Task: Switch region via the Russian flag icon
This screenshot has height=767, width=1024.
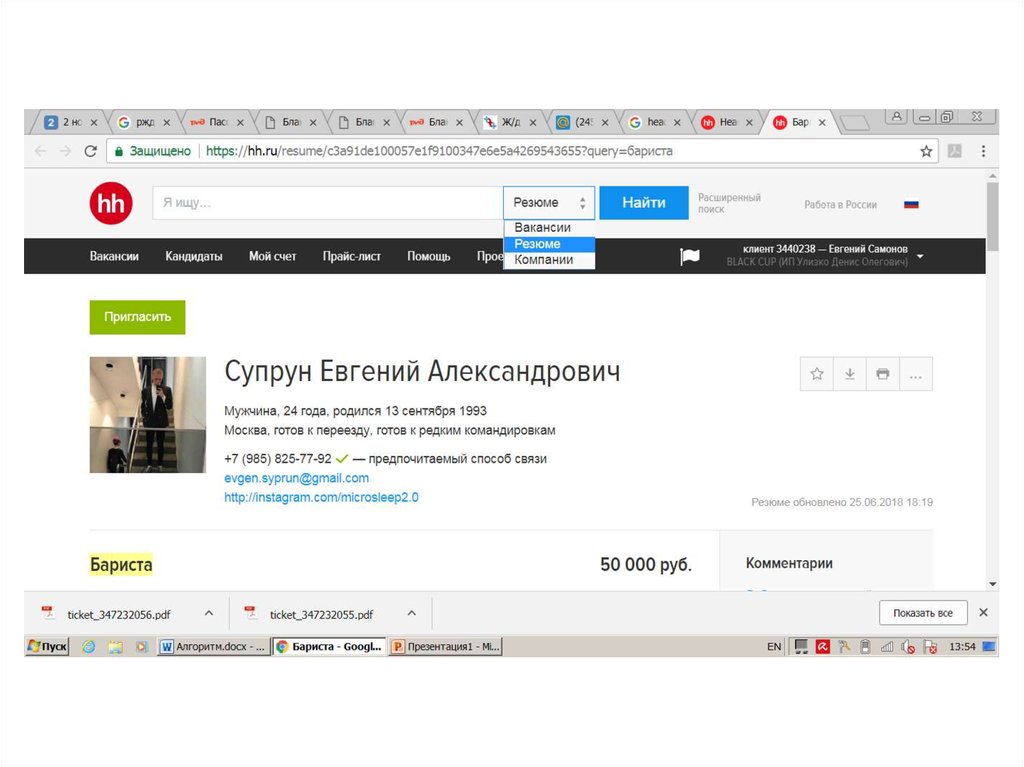Action: click(911, 204)
